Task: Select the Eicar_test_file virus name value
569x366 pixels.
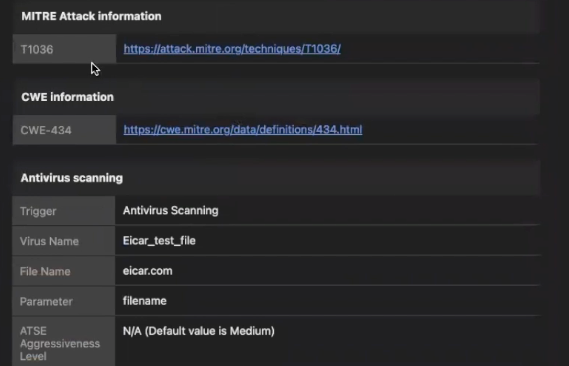Action: click(159, 240)
